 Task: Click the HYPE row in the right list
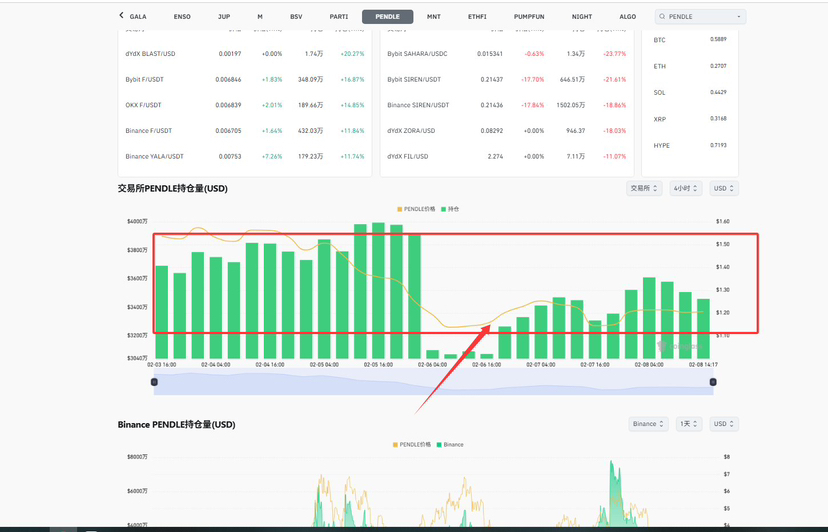point(662,146)
